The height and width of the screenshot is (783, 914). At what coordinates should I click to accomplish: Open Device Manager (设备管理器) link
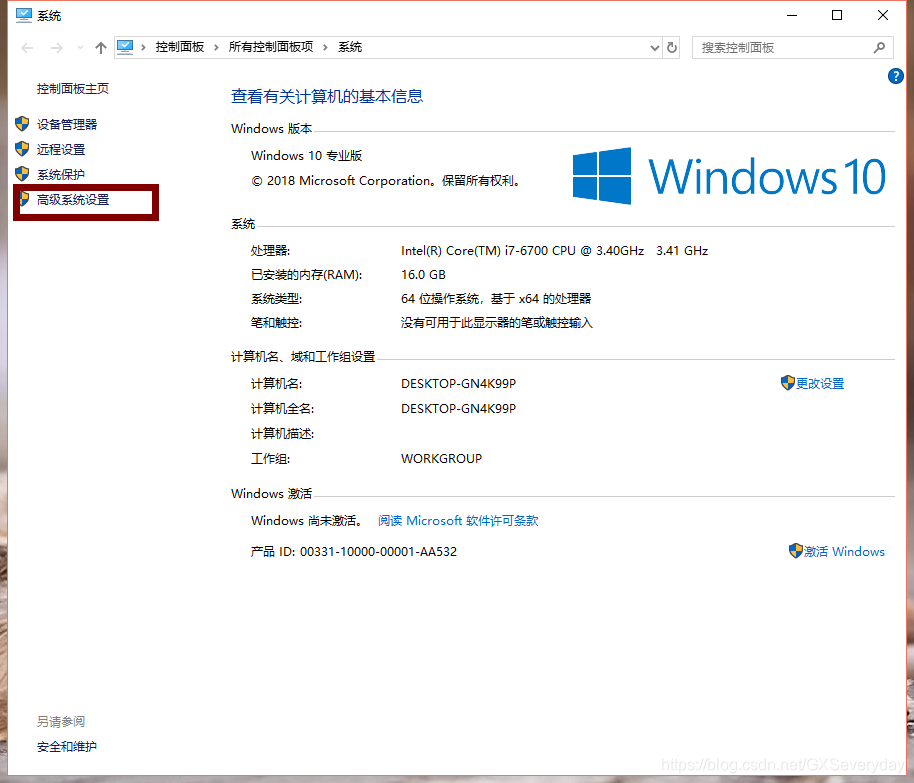pyautogui.click(x=67, y=124)
